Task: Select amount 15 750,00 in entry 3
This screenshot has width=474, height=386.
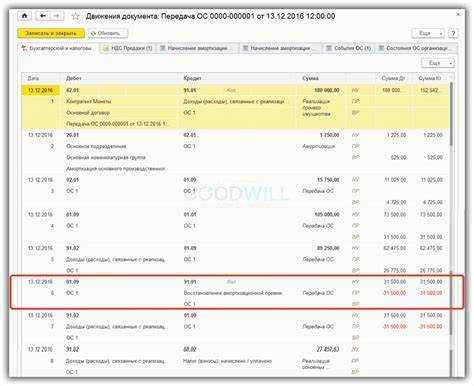Action: (x=328, y=180)
